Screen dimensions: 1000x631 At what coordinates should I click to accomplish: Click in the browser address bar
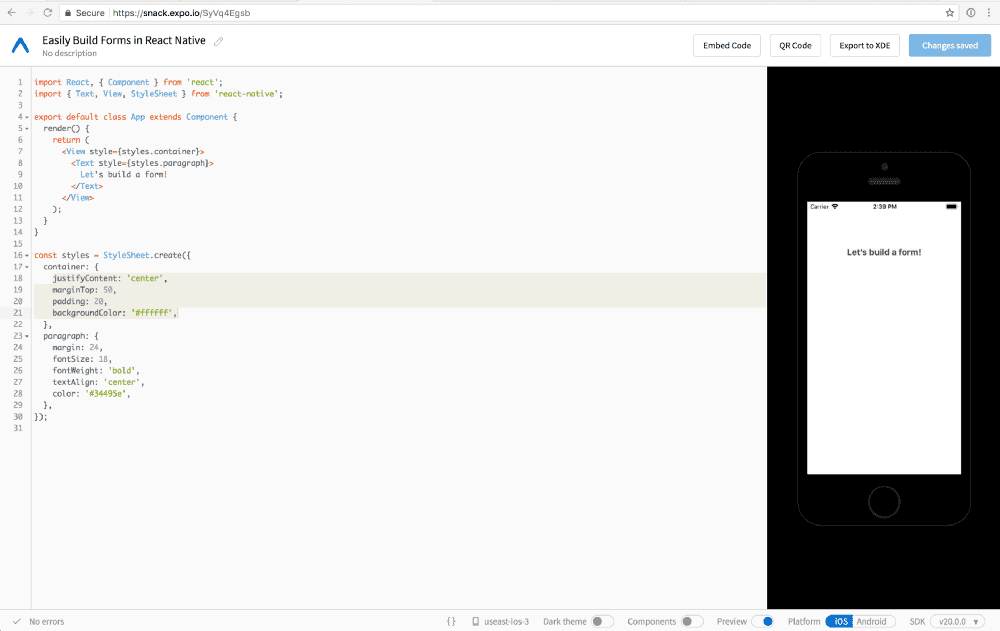click(x=500, y=13)
